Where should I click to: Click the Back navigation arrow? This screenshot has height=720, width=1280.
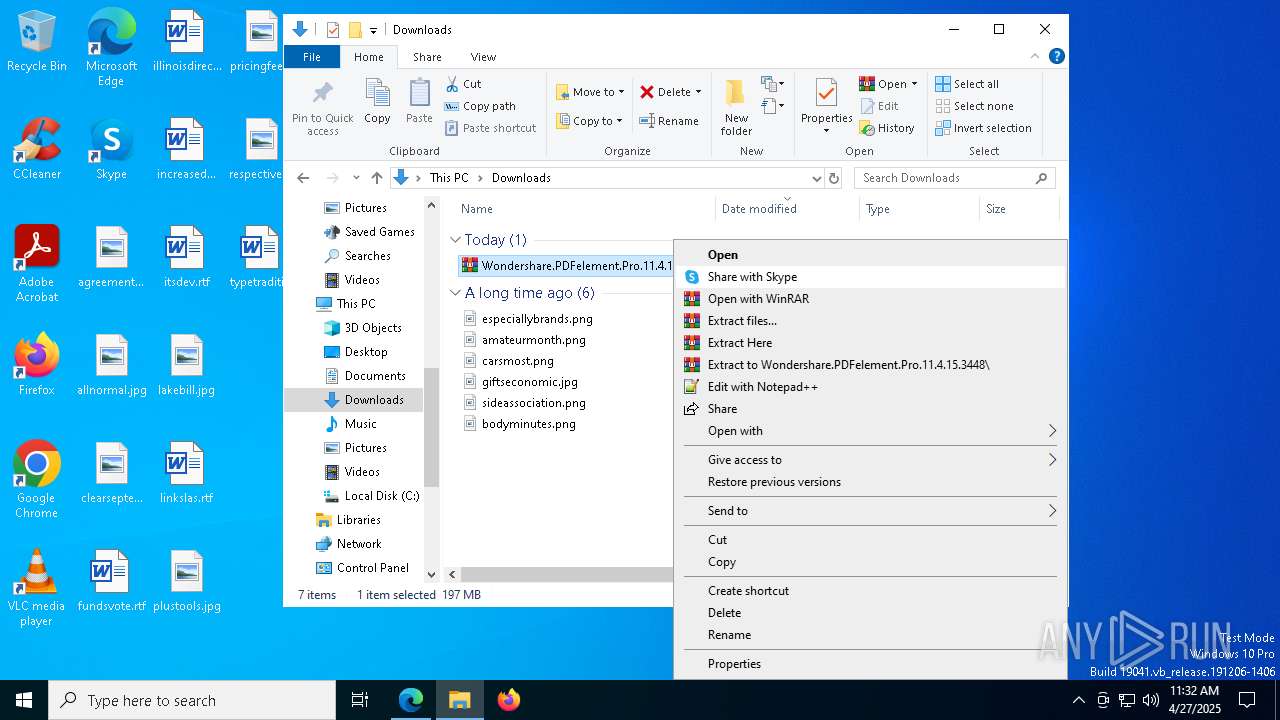point(303,178)
